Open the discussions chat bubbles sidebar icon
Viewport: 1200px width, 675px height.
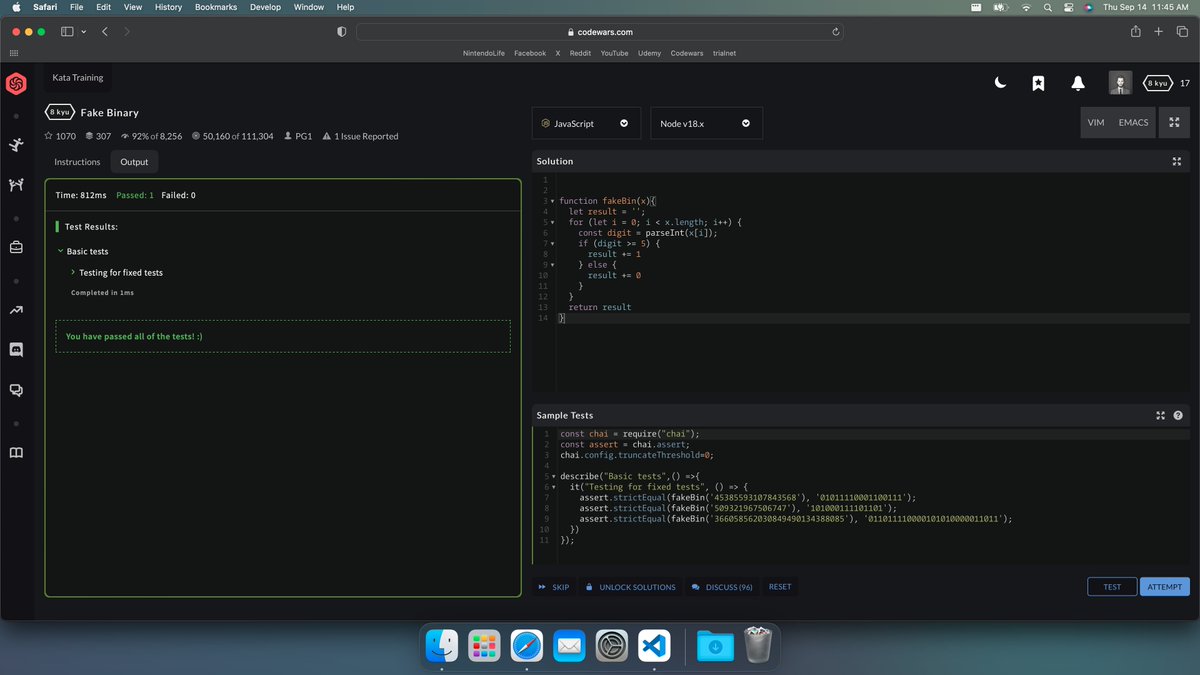click(x=15, y=390)
